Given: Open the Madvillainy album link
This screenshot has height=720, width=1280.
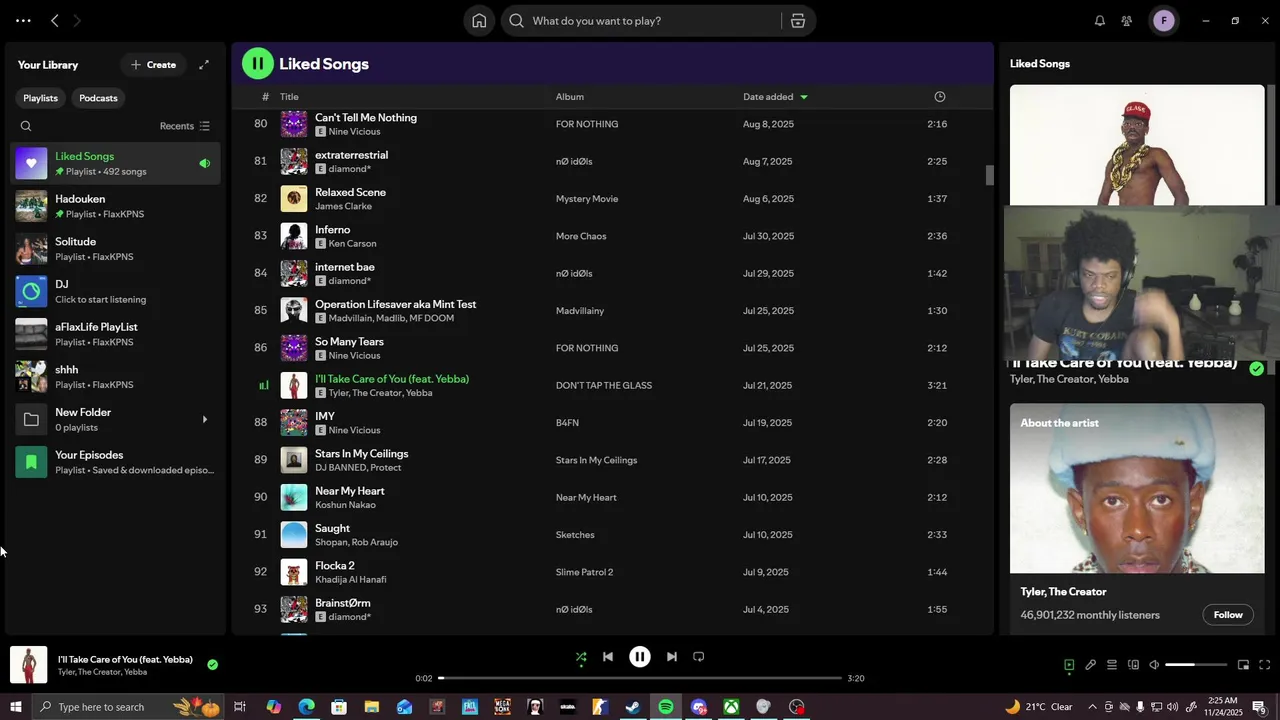Looking at the screenshot, I should 580,311.
